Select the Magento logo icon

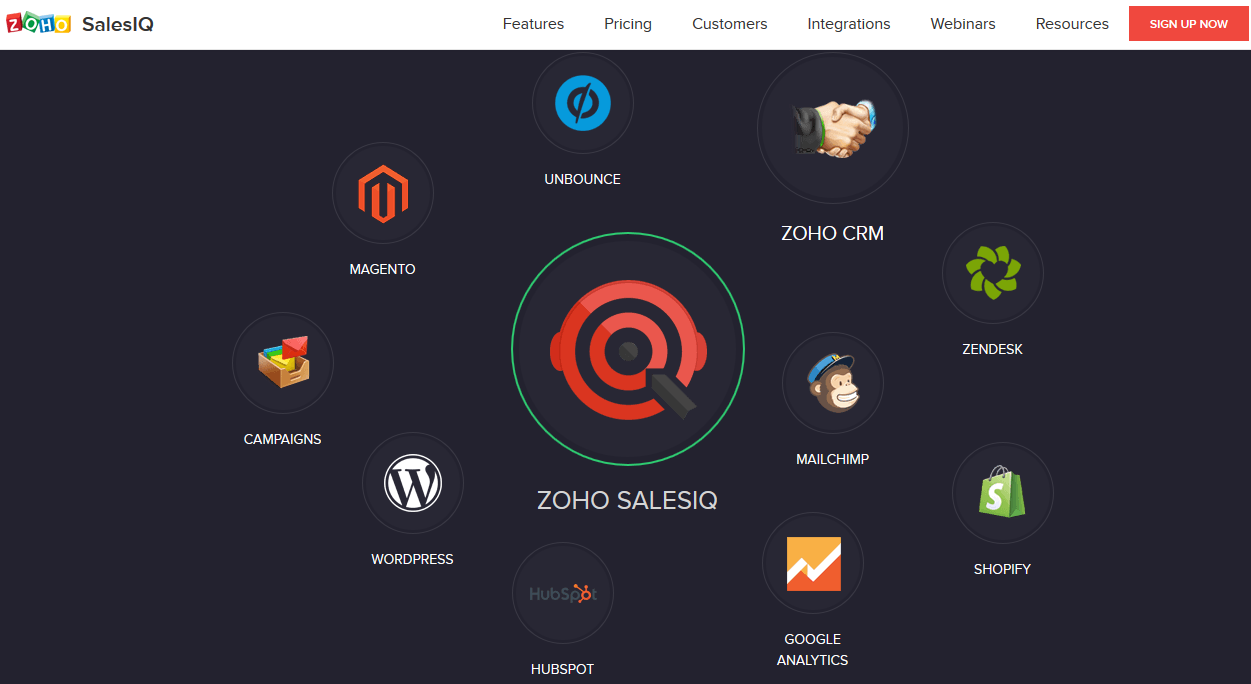coord(383,193)
